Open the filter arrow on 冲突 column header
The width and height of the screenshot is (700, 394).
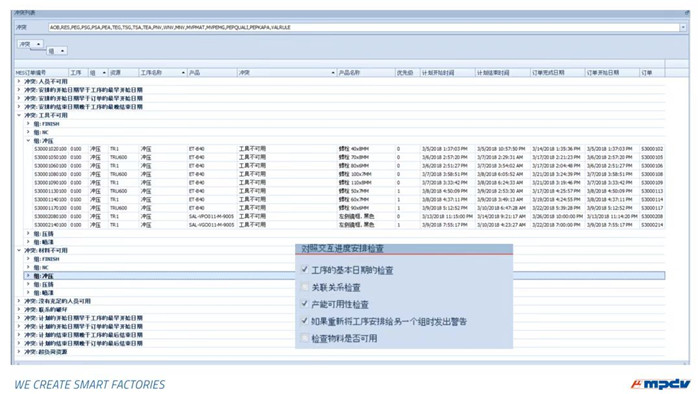(333, 72)
